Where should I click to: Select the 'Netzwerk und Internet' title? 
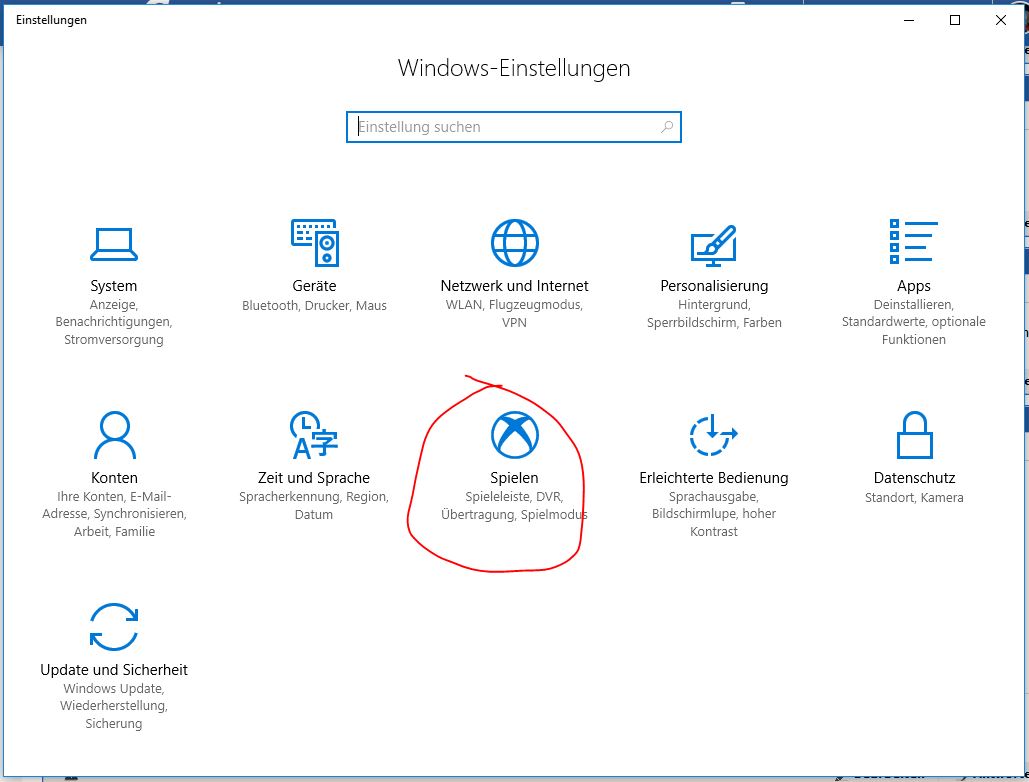(x=514, y=286)
